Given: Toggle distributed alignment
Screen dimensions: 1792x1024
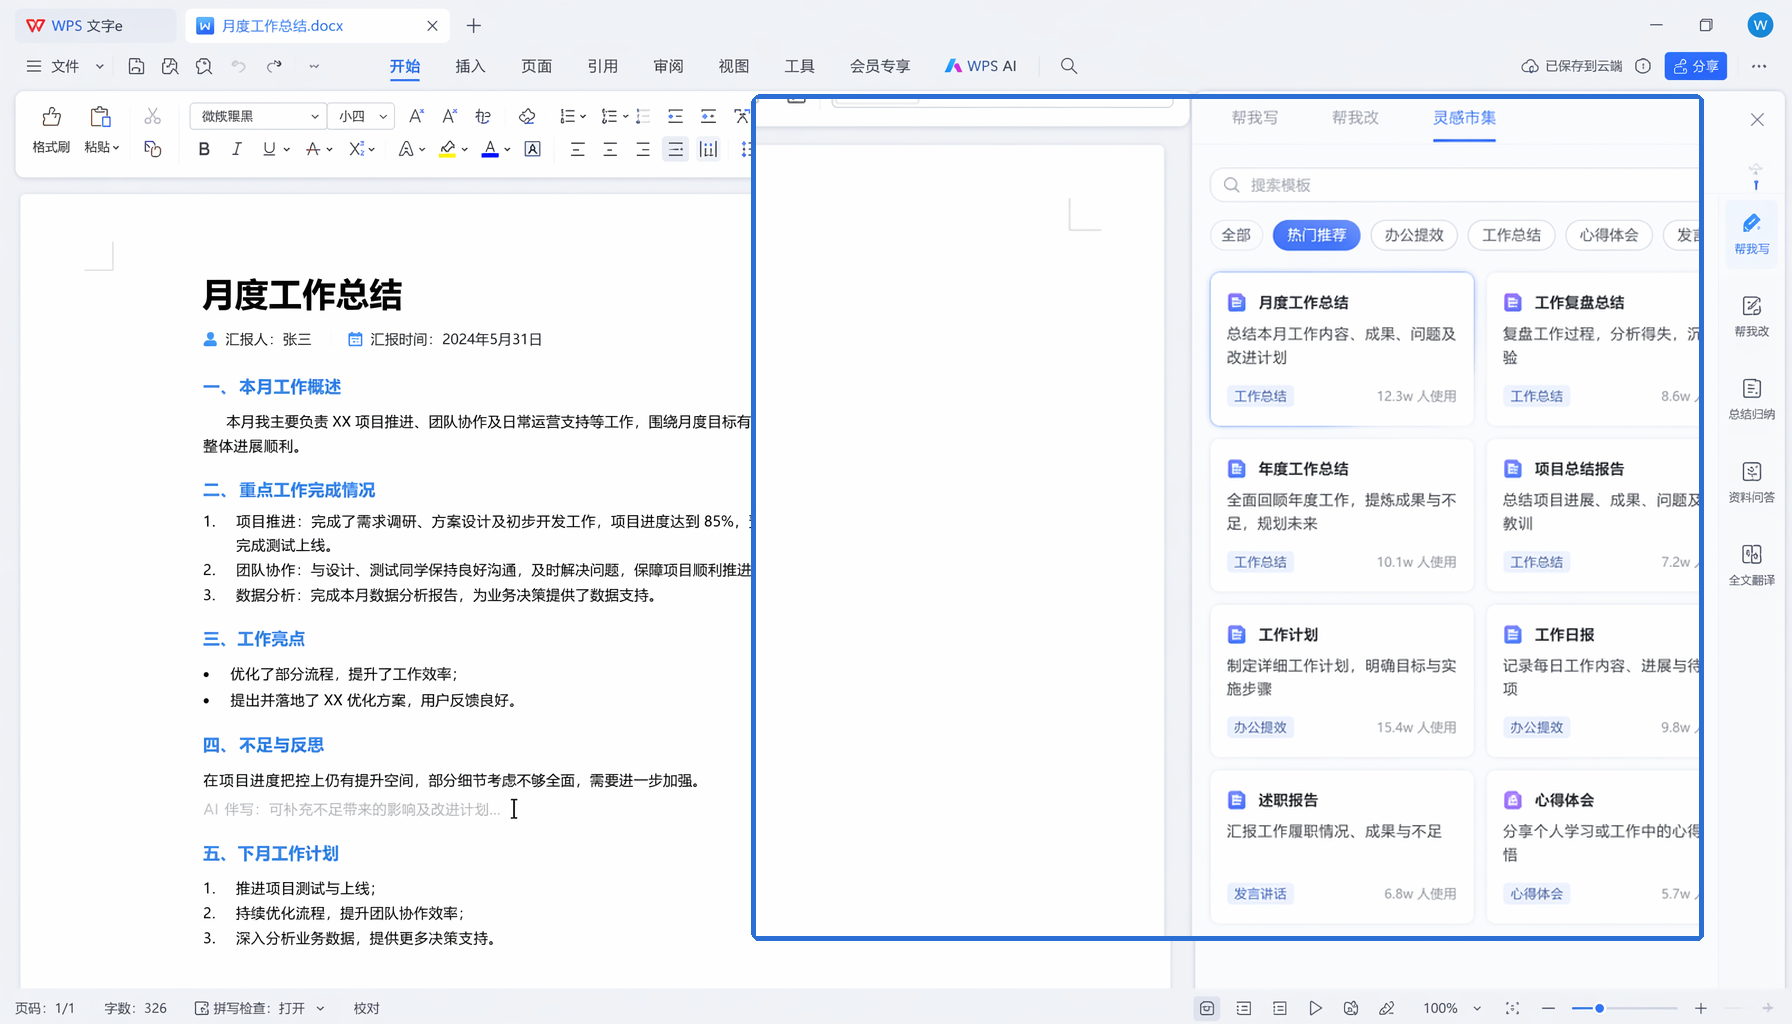Looking at the screenshot, I should tap(708, 149).
